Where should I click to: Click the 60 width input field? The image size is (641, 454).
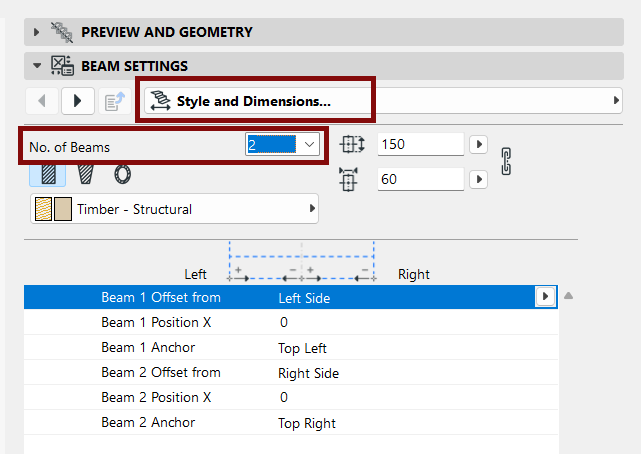point(421,179)
